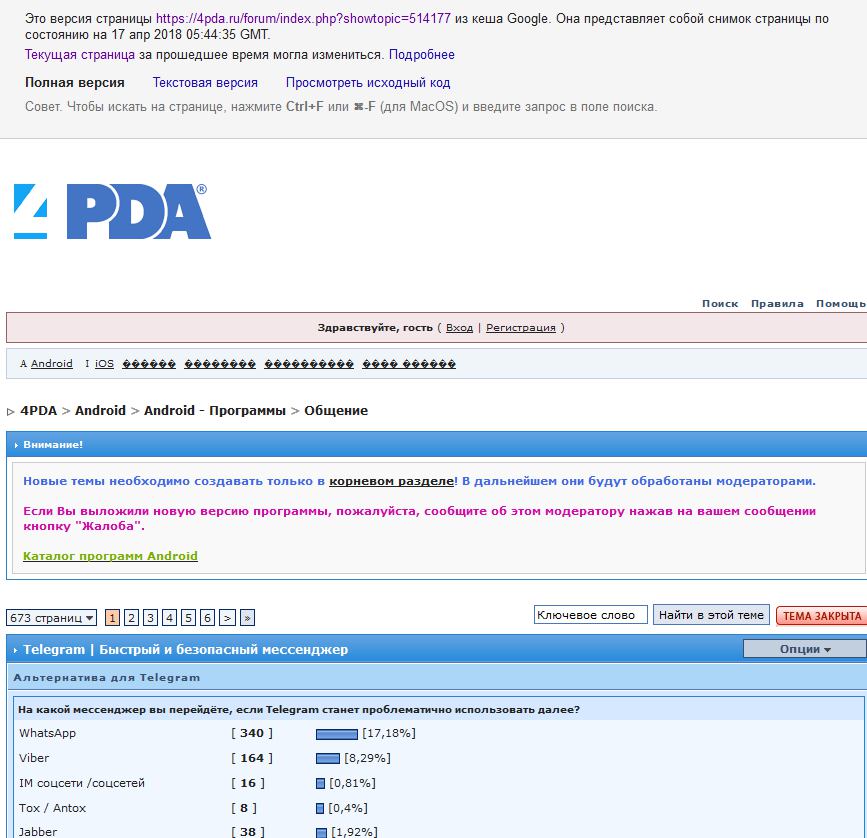
Task: Click the 'ТЕМА ЗАКРЫТА' button
Action: [822, 616]
